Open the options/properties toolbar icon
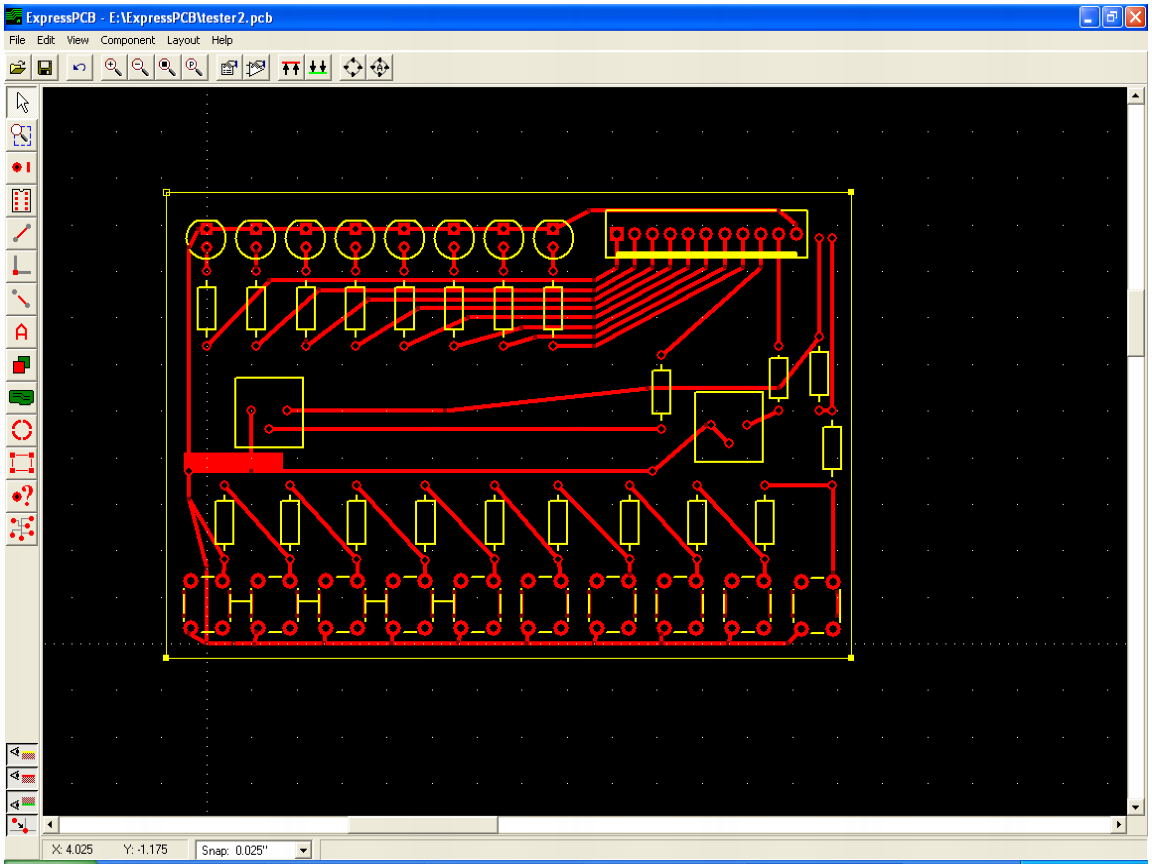Screen dimensions: 1152x864 point(229,68)
